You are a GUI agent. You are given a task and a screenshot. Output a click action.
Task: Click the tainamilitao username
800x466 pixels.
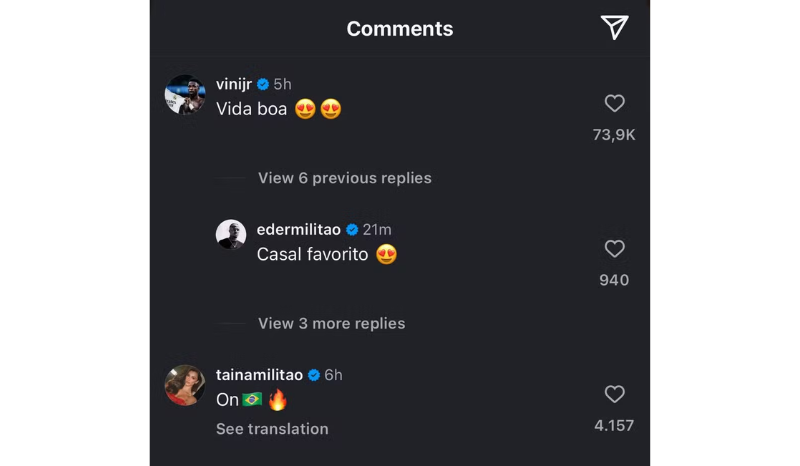[258, 374]
